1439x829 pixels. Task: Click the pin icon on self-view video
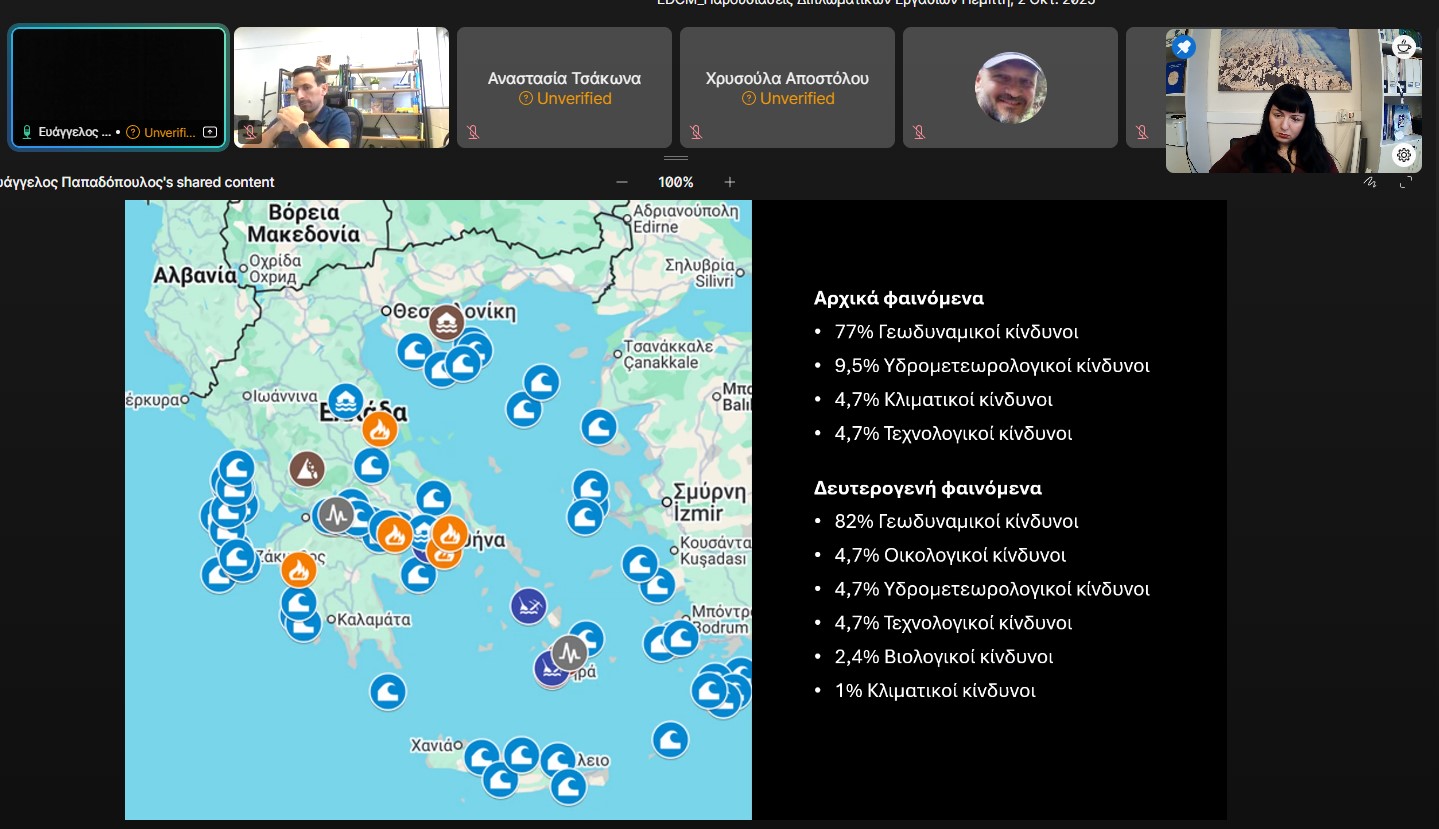click(1184, 47)
